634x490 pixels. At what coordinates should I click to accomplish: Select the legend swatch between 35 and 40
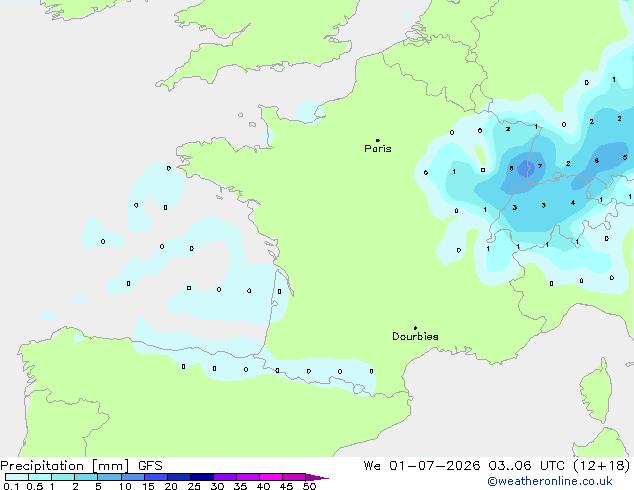[248, 477]
